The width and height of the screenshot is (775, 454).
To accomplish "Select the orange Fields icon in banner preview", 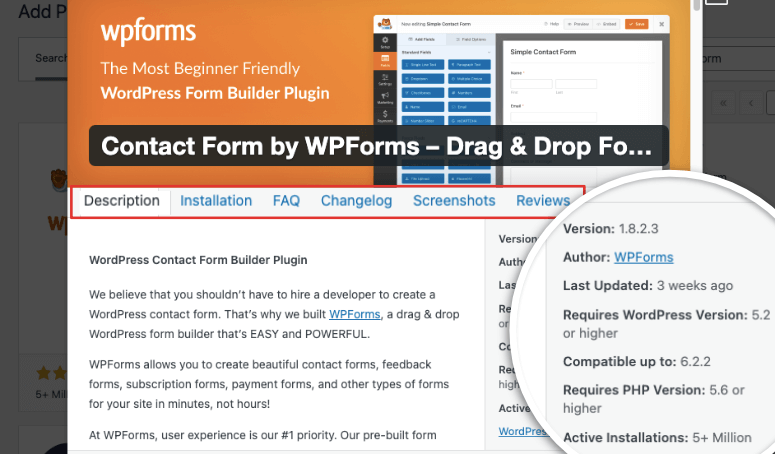I will click(385, 61).
